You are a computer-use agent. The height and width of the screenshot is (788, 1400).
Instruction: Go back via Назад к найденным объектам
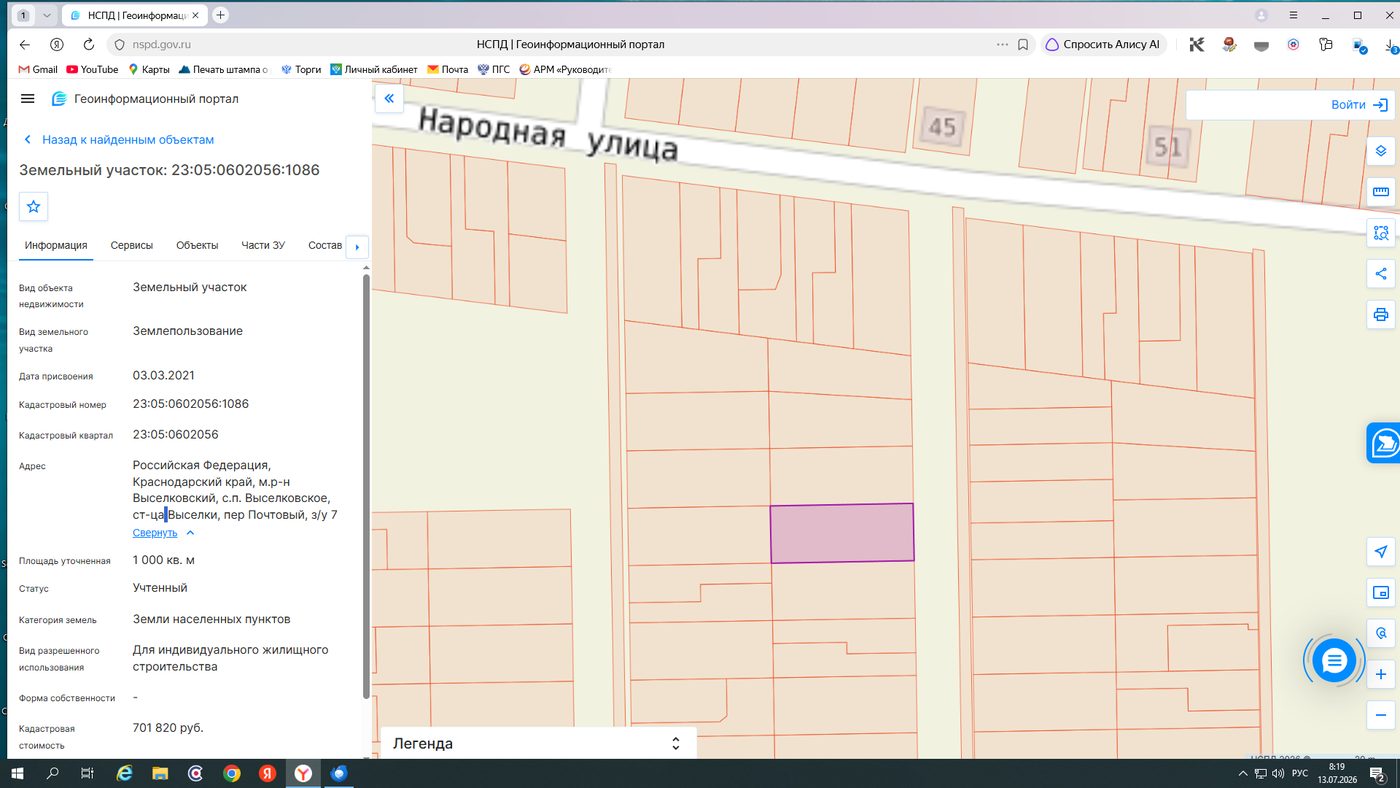(118, 140)
